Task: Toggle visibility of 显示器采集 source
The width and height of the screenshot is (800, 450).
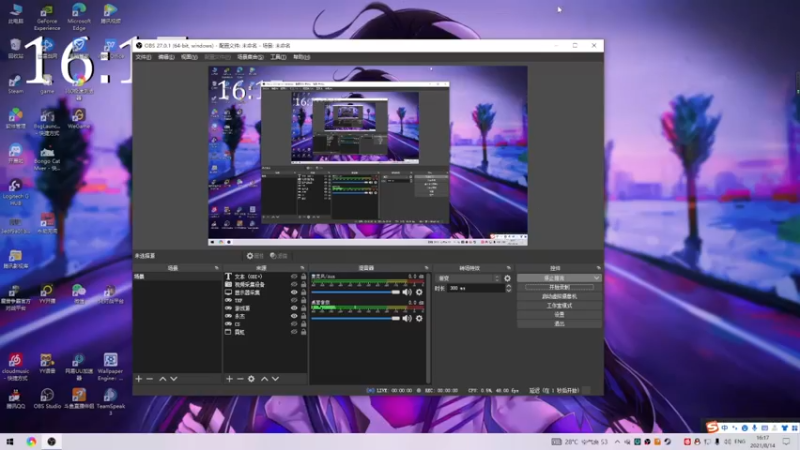Action: (294, 292)
